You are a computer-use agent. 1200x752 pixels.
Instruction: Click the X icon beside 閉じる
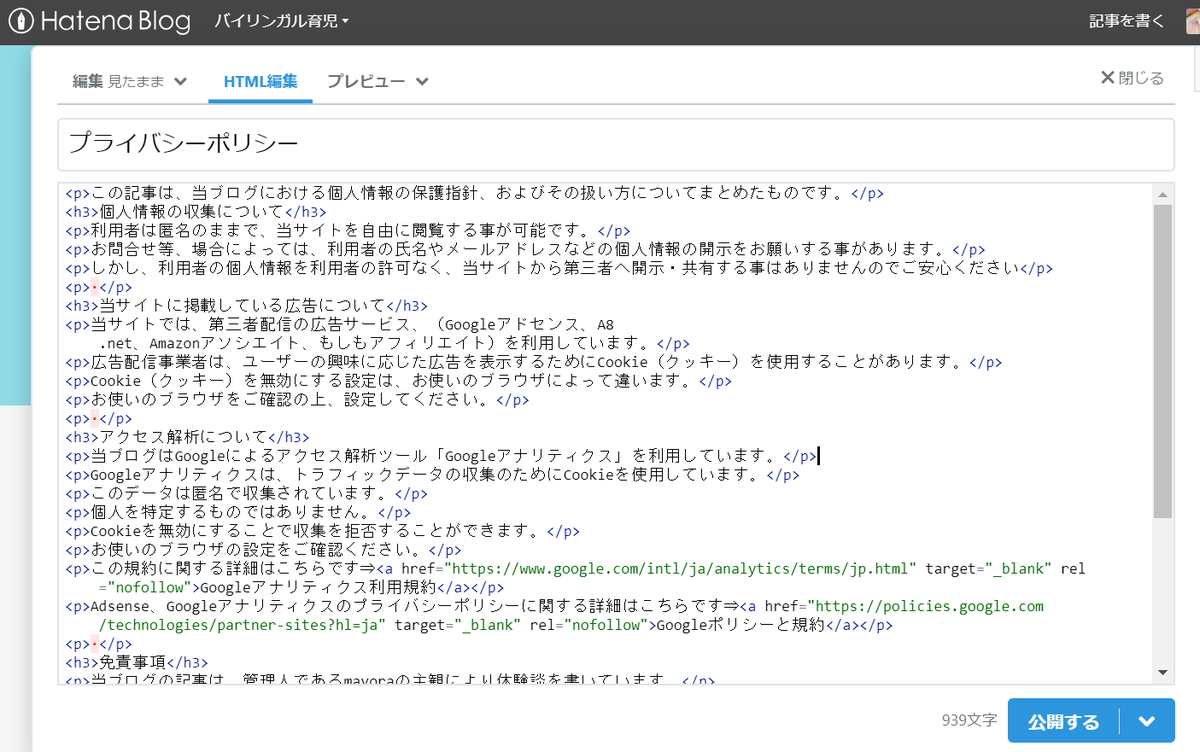coord(1106,79)
